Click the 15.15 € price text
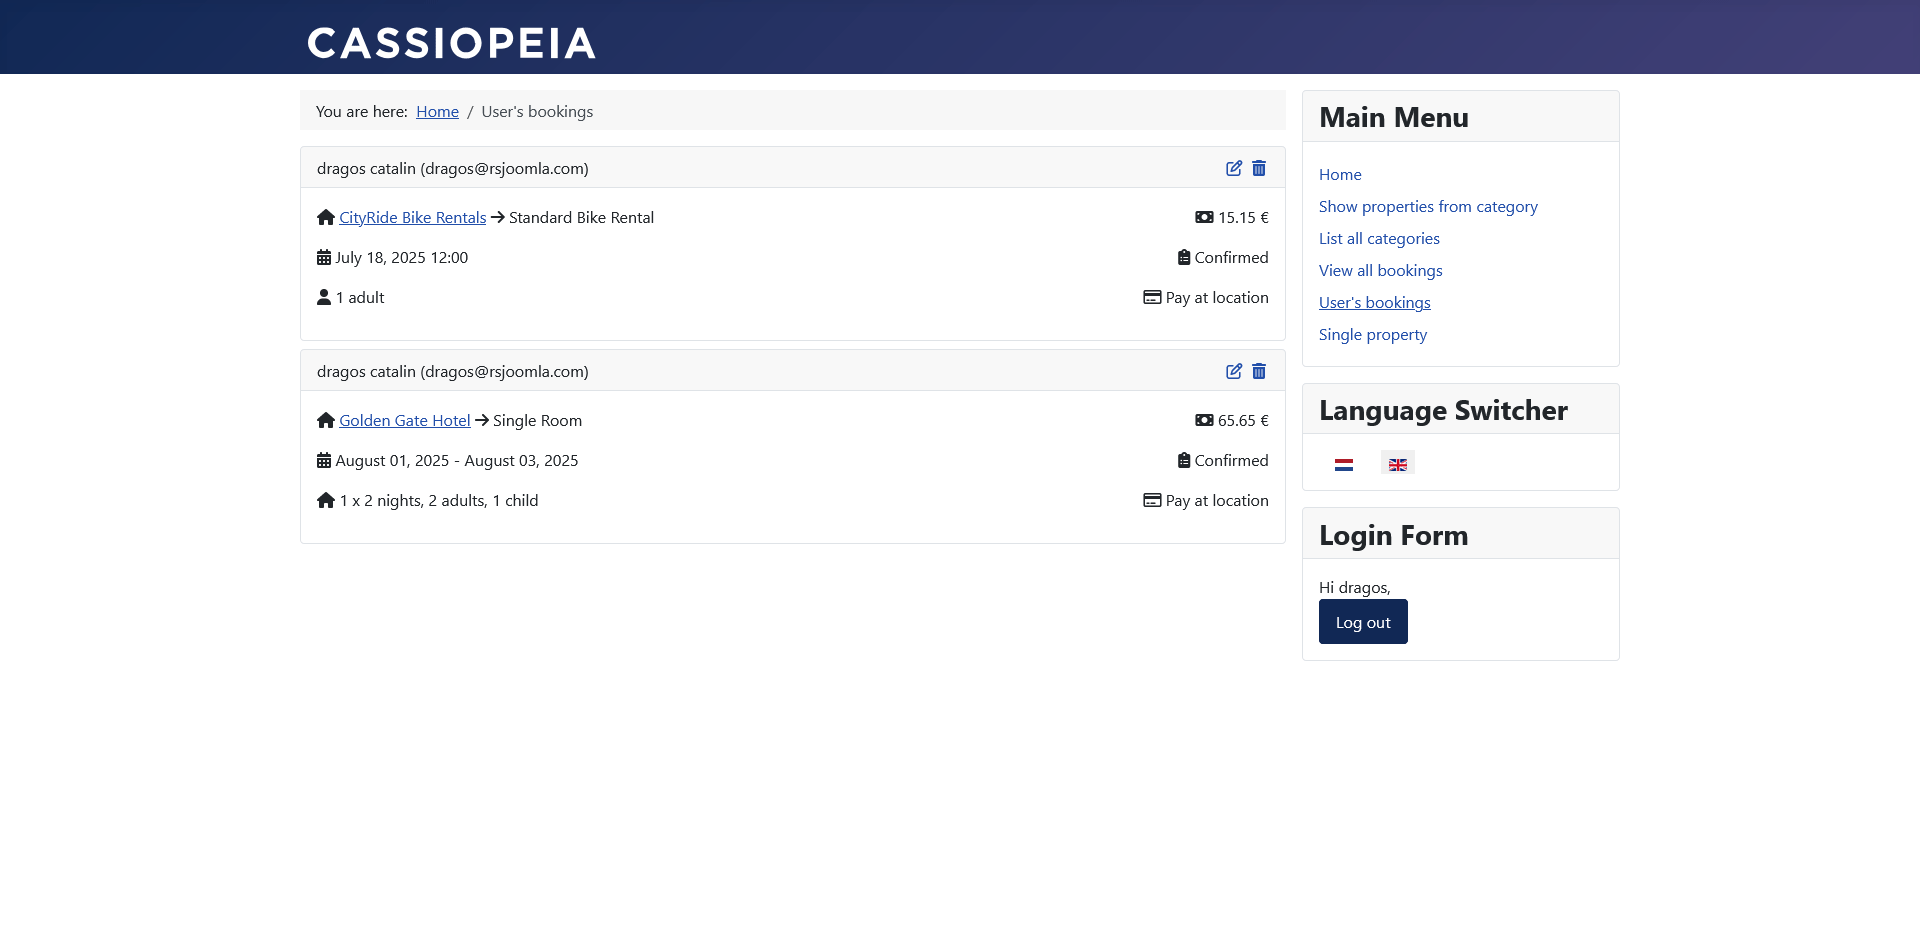 click(x=1243, y=217)
